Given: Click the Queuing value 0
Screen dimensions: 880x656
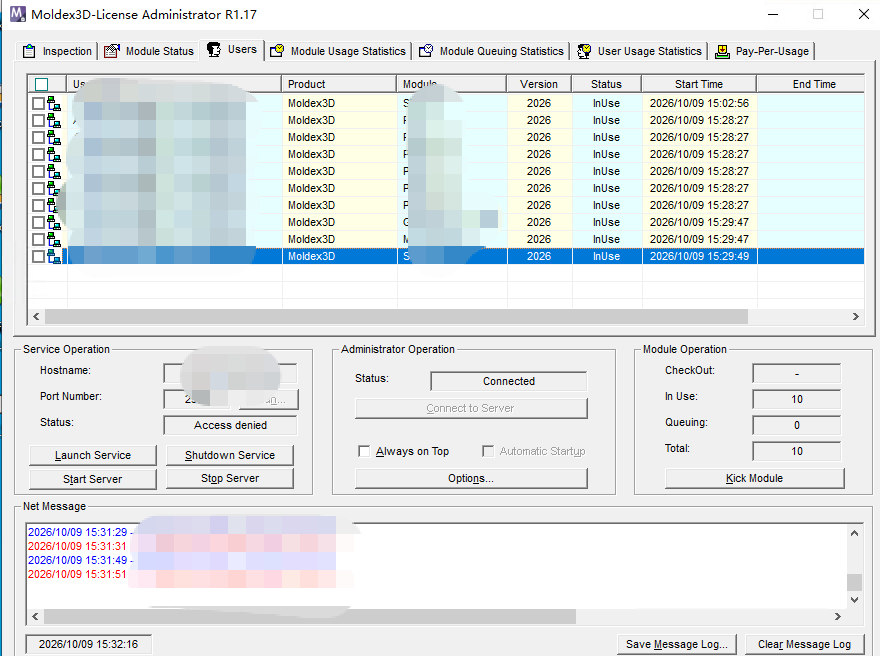Looking at the screenshot, I should (797, 425).
